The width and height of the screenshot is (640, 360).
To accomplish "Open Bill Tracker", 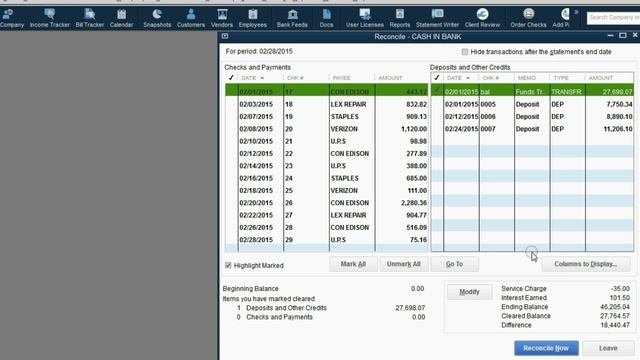I will pyautogui.click(x=89, y=18).
